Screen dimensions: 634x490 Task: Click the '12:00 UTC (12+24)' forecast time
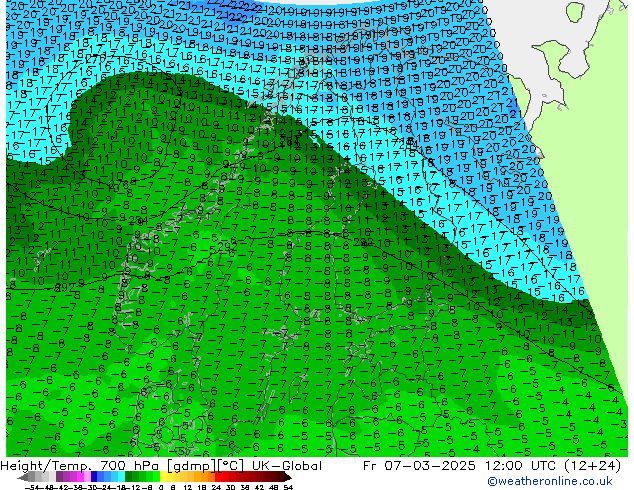pyautogui.click(x=552, y=466)
